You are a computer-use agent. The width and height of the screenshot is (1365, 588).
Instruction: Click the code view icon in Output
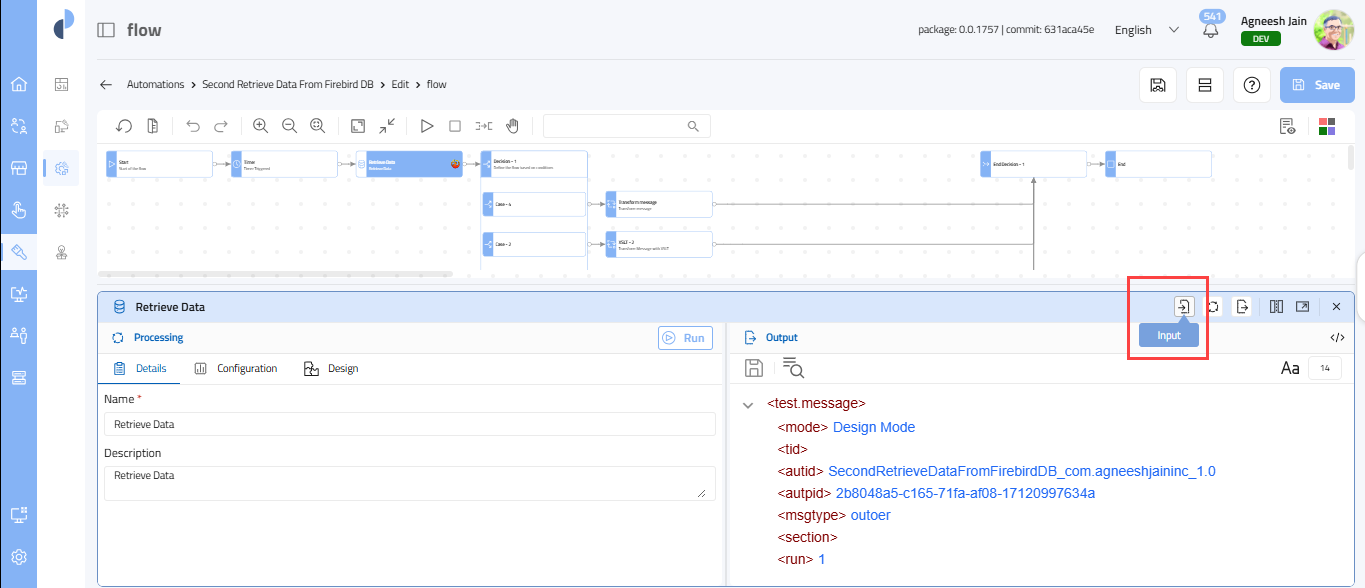(1337, 338)
